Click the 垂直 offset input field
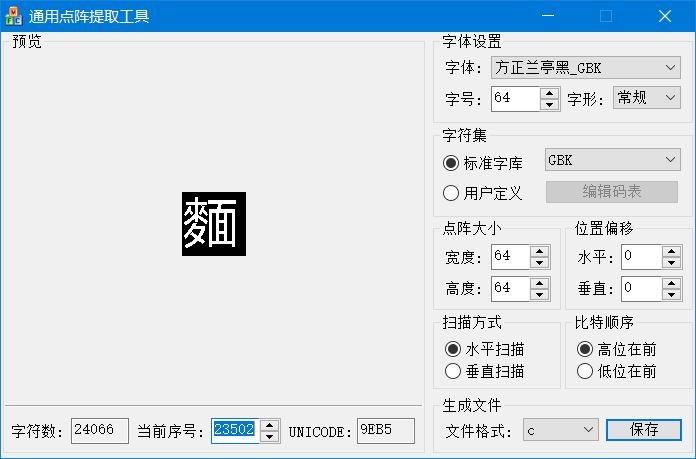The height and width of the screenshot is (459, 696). coord(642,289)
